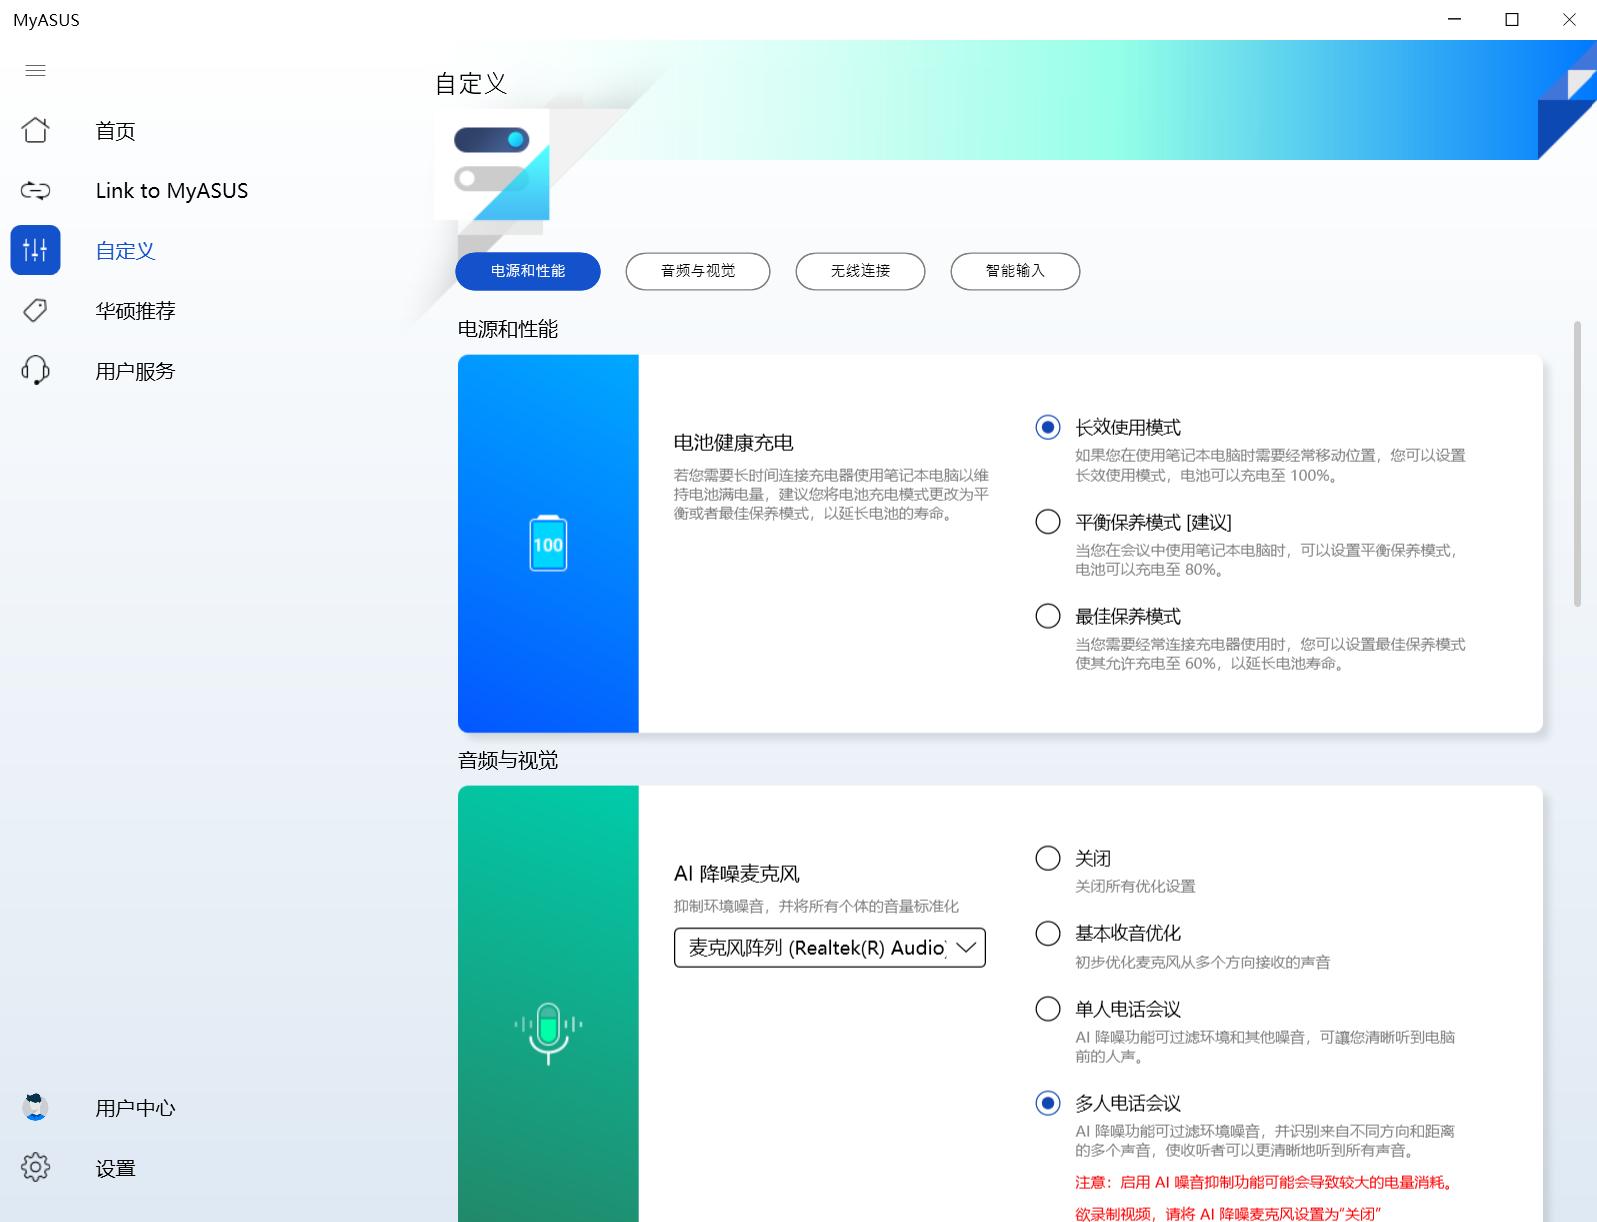Click the 电源和性能 section heading
The image size is (1597, 1222).
508,329
